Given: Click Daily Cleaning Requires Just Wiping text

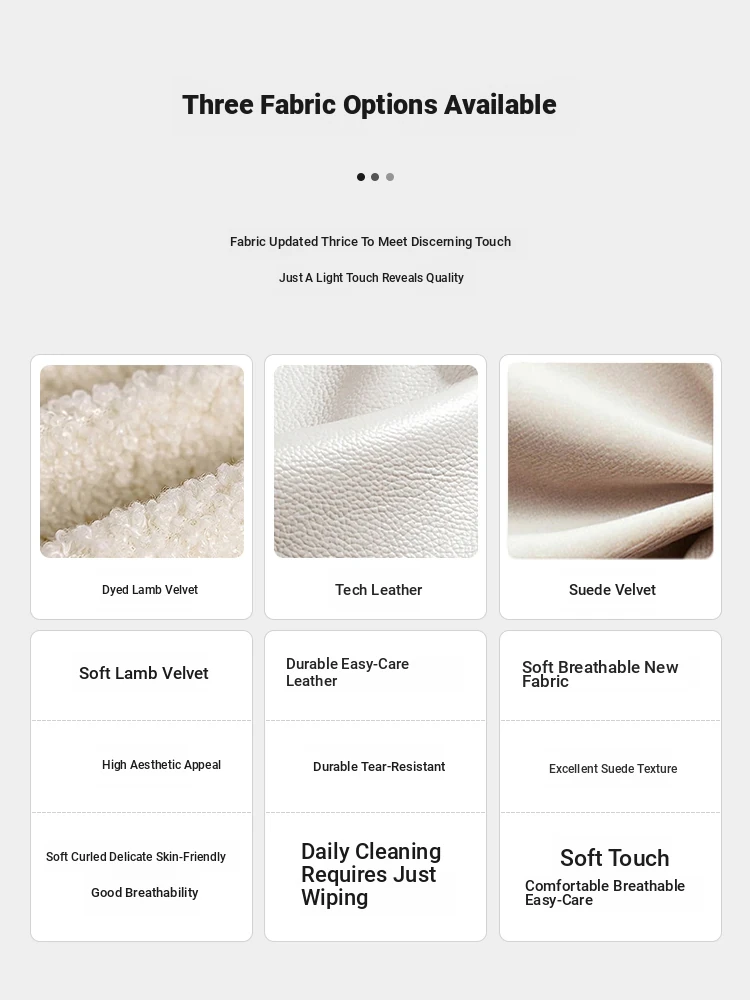Looking at the screenshot, I should click(x=371, y=874).
